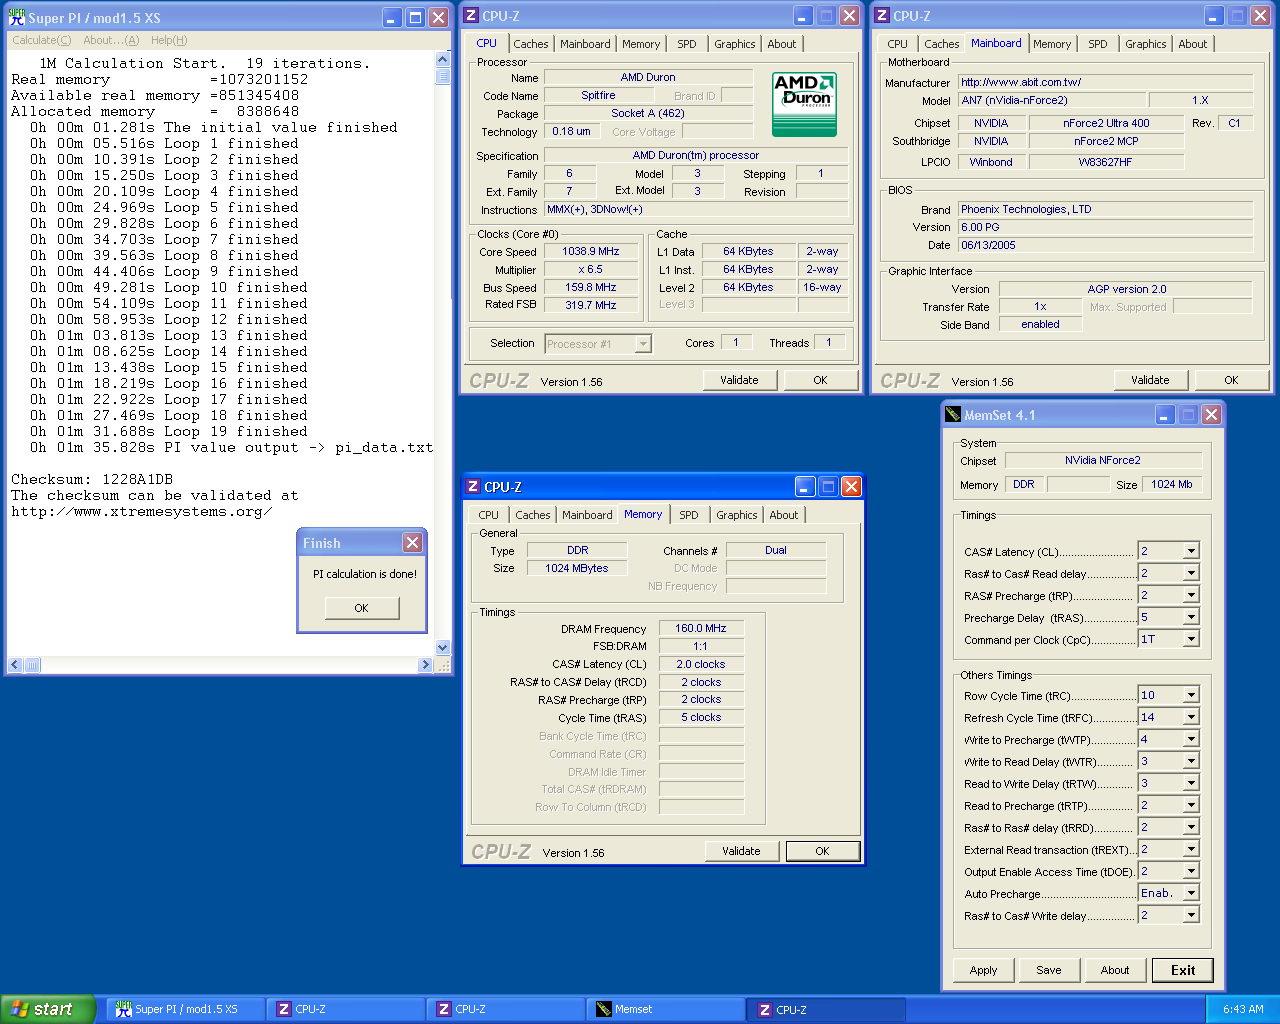
Task: Click Validate in CPU-Z CPU window
Action: 739,380
